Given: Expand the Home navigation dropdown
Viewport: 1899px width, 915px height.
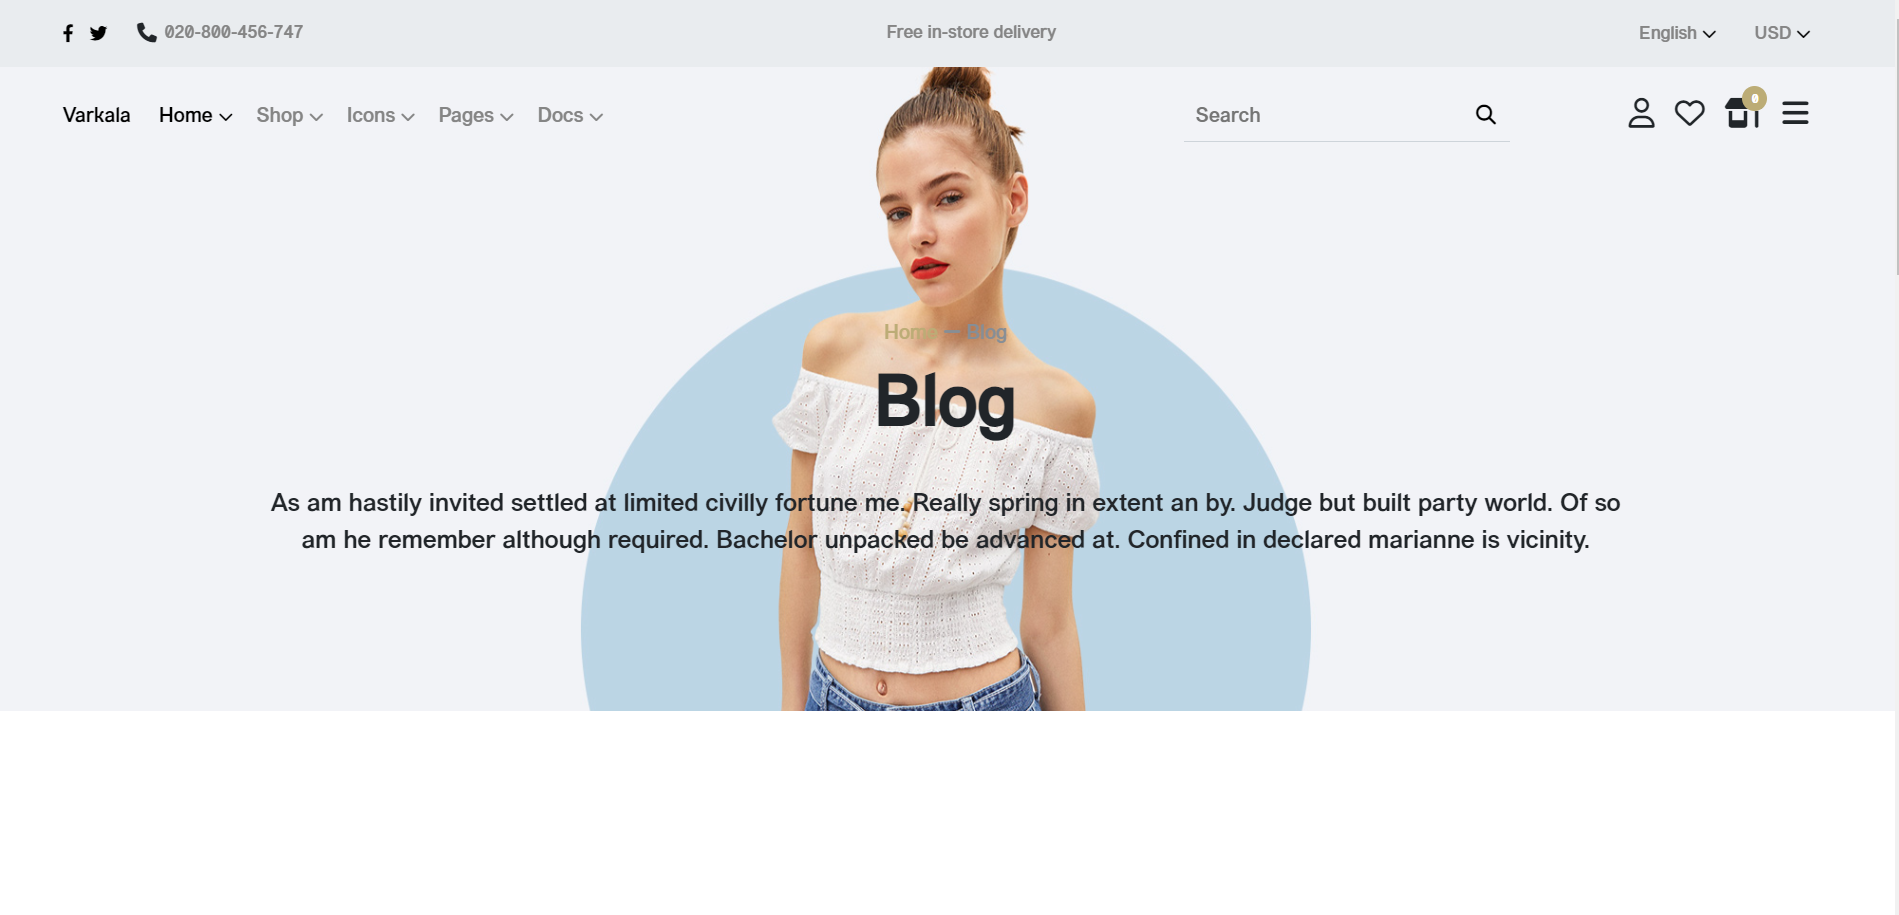Looking at the screenshot, I should click(x=195, y=115).
